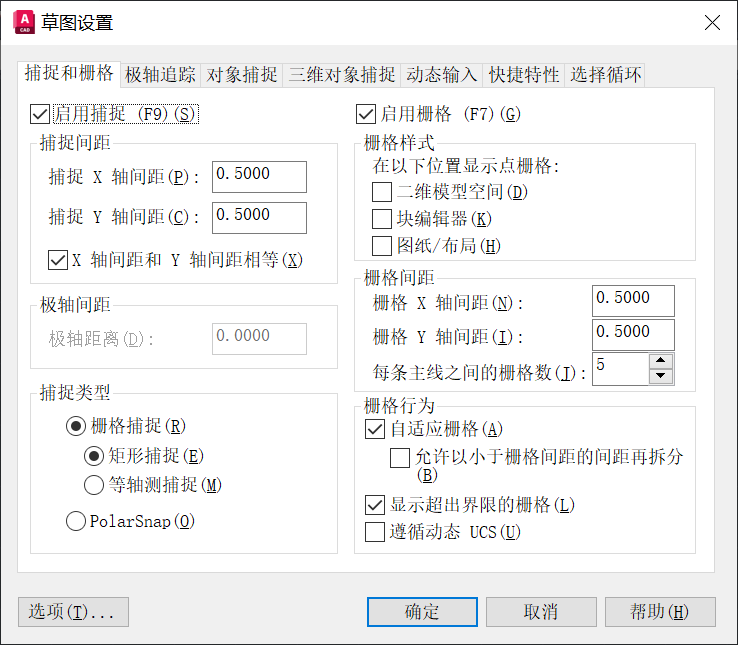This screenshot has height=645, width=738.
Task: Click the AutoCAD logo icon in title bar
Action: pos(24,22)
